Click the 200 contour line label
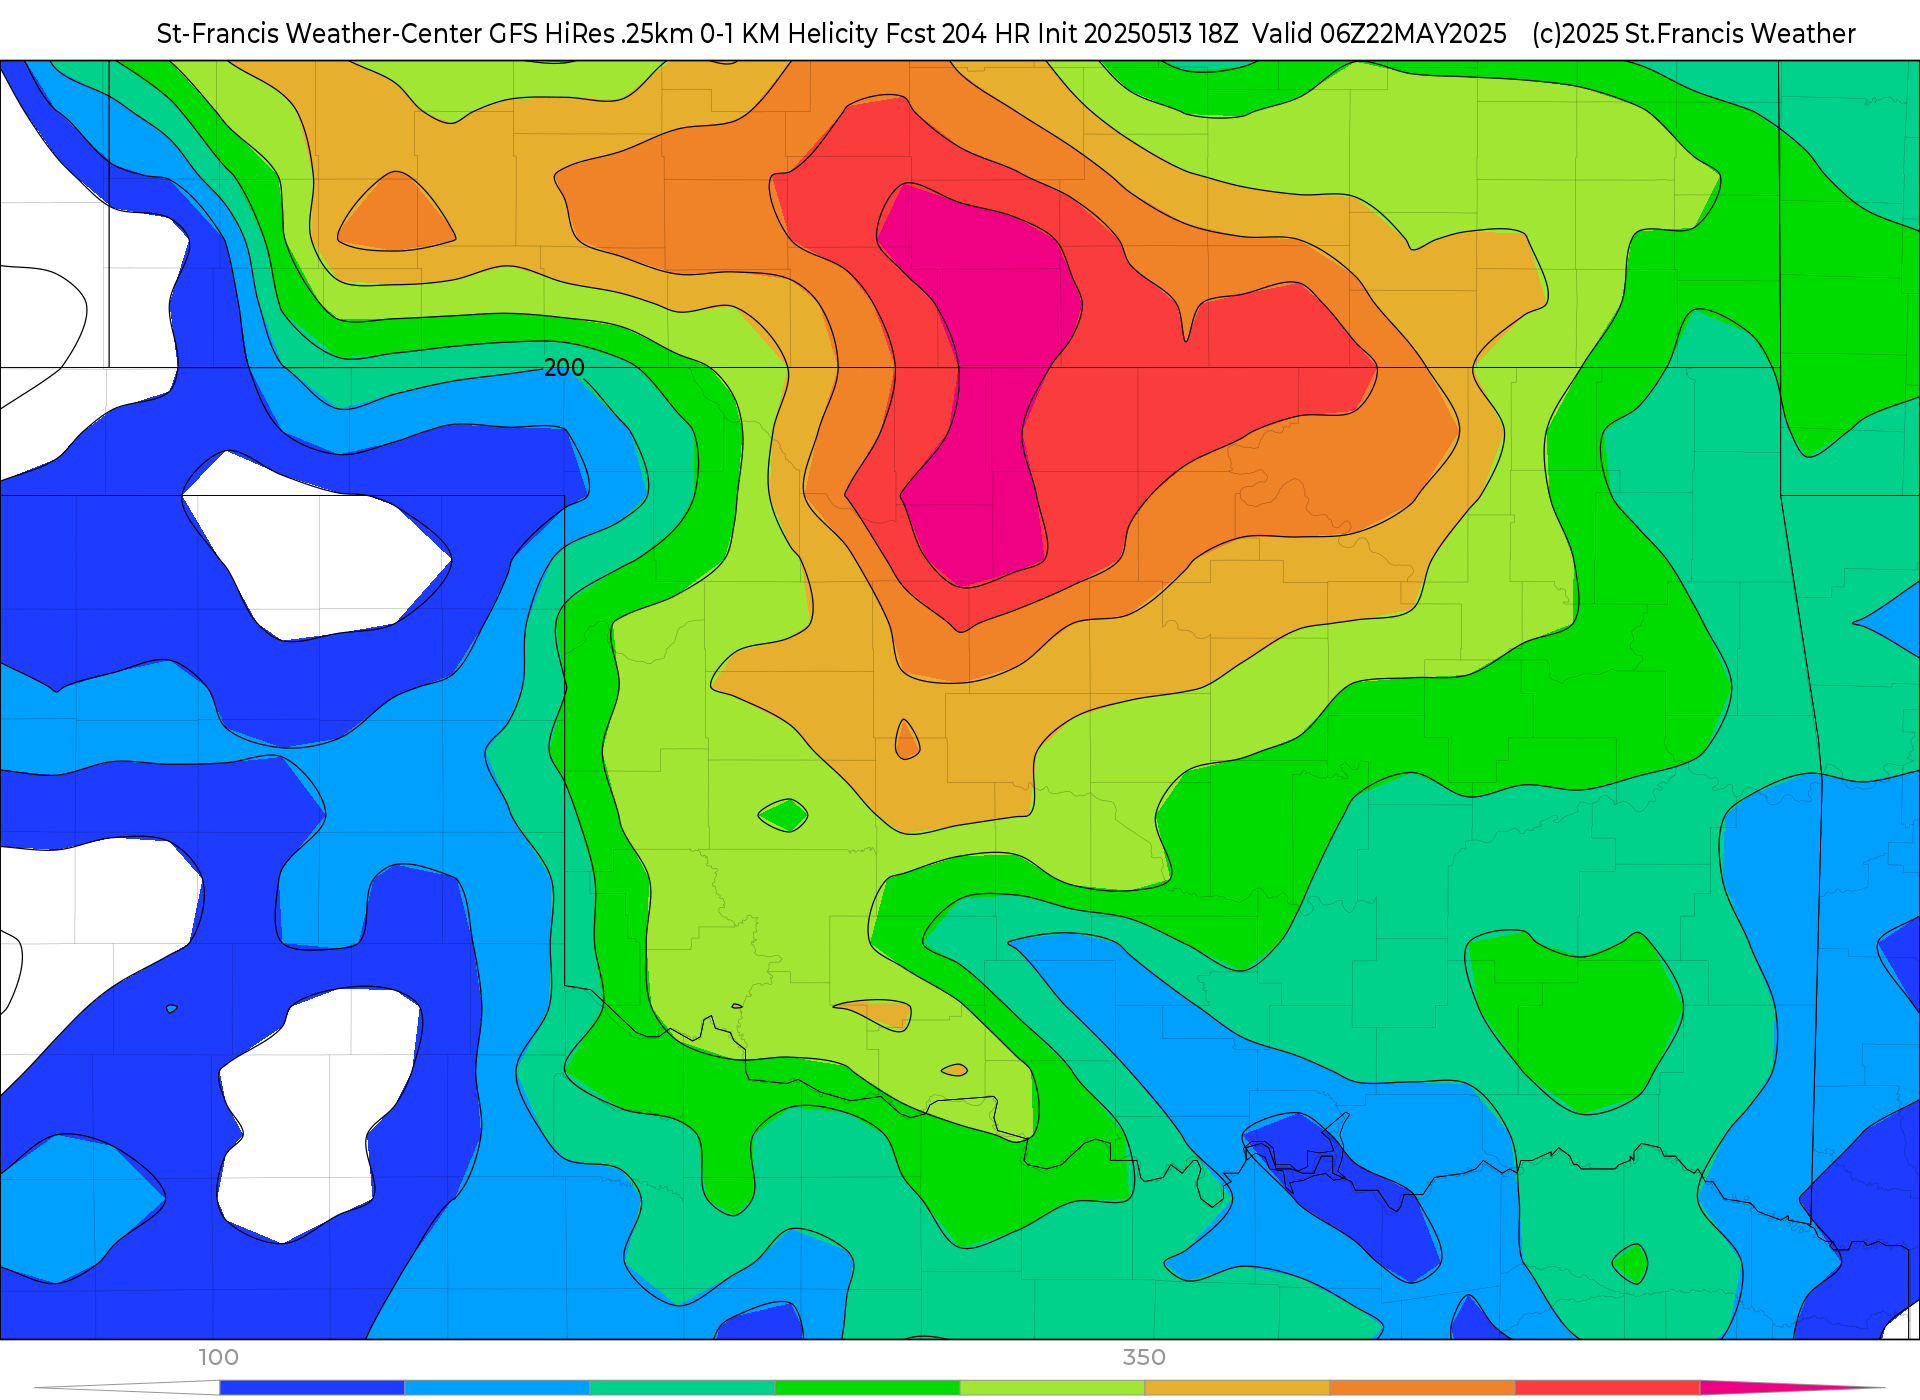This screenshot has width=1920, height=1400. pyautogui.click(x=564, y=368)
